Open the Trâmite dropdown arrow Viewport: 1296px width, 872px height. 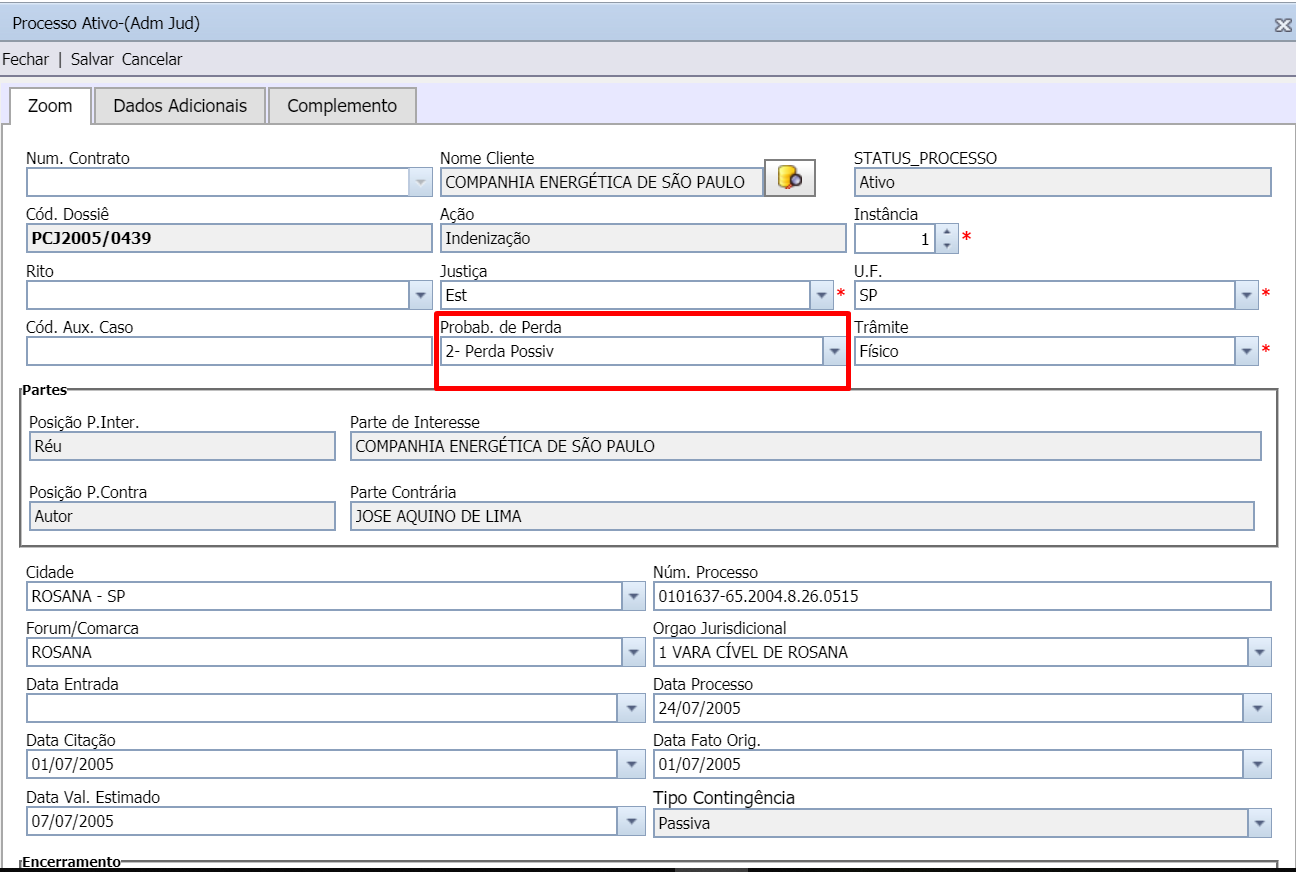tap(1247, 351)
